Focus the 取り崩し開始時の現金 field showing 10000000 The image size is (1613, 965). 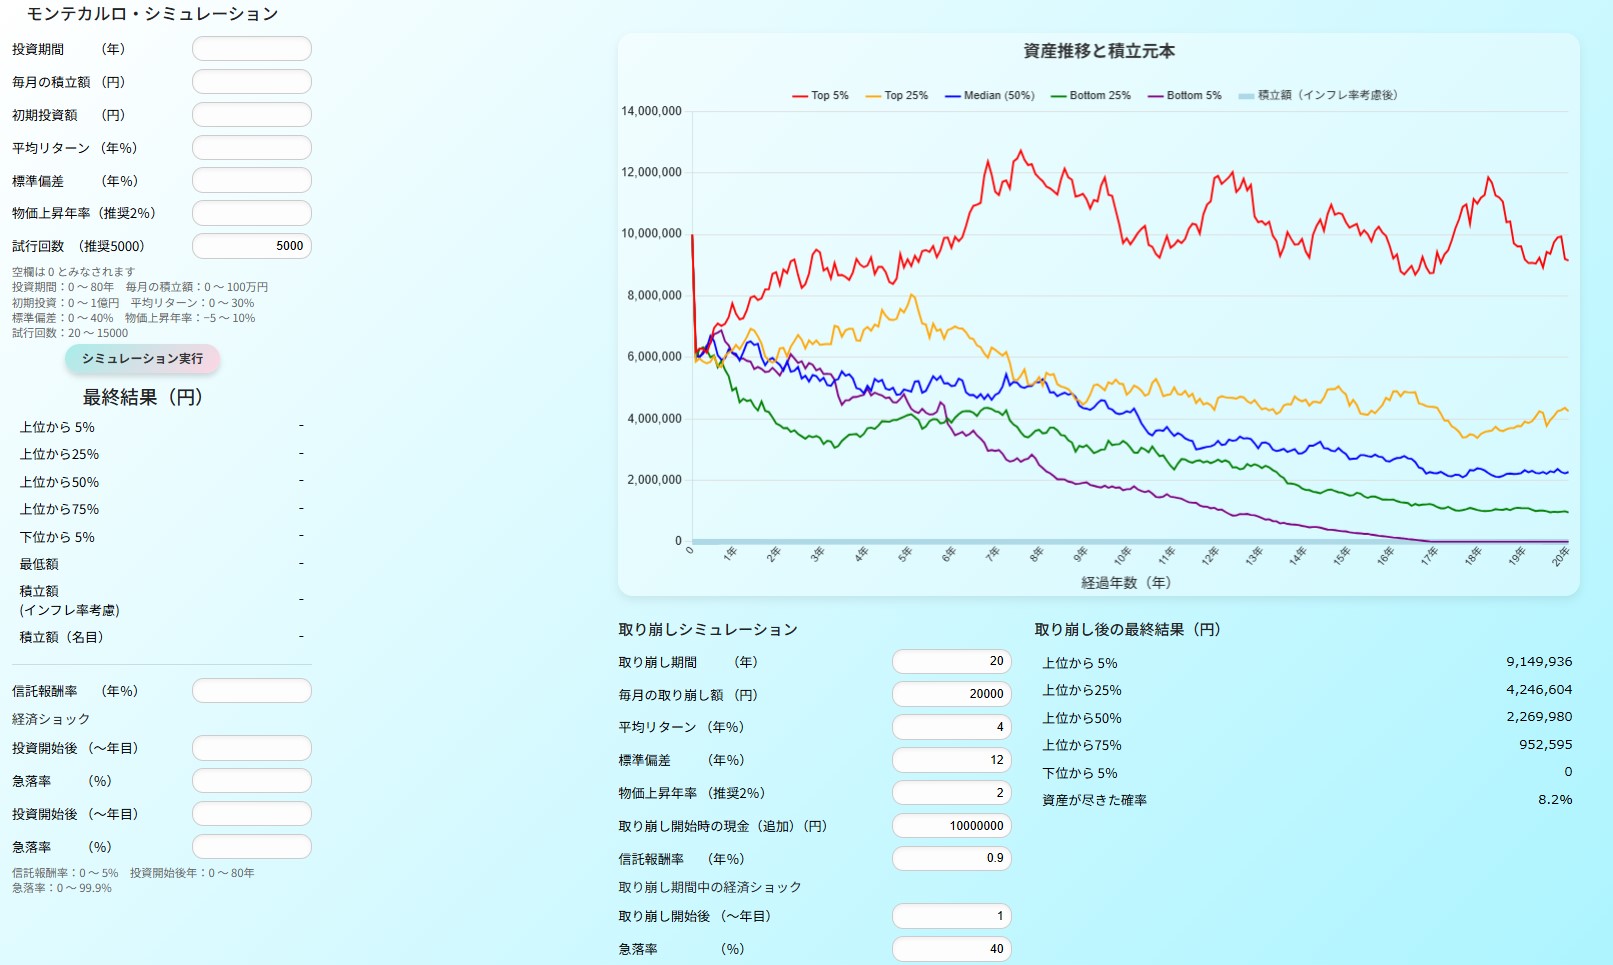coord(951,826)
